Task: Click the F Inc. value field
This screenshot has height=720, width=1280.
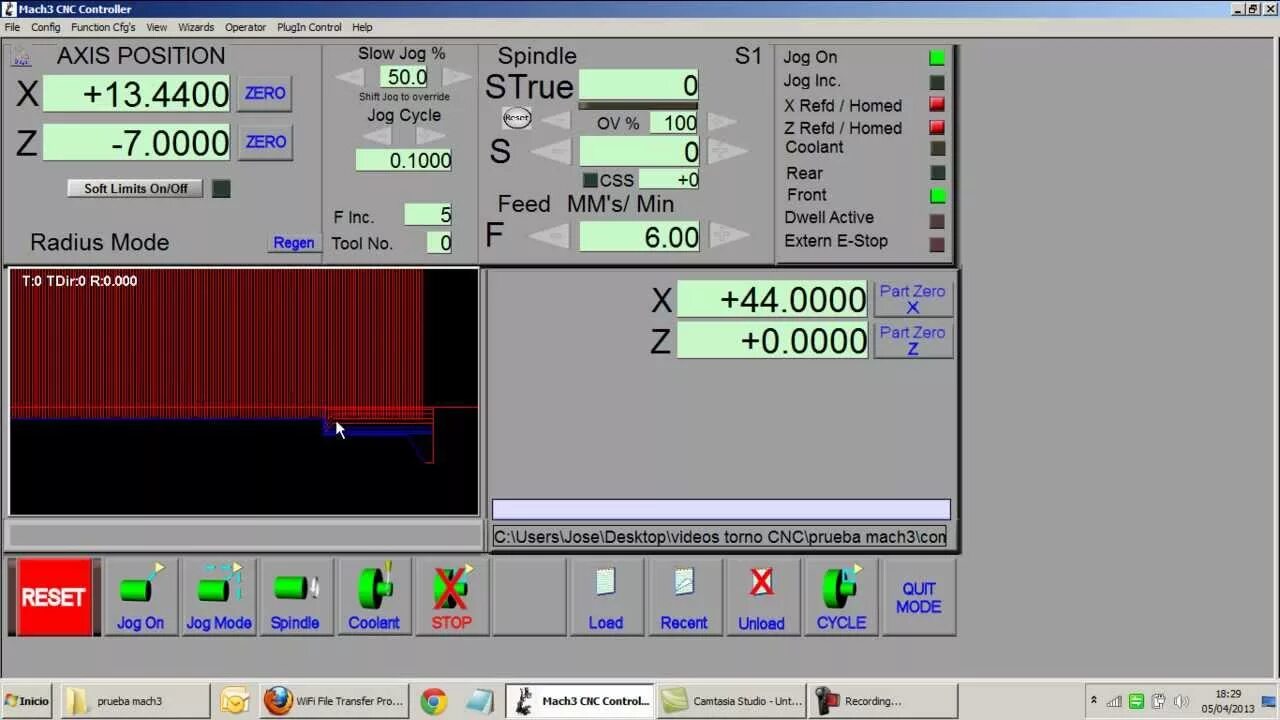Action: click(429, 215)
